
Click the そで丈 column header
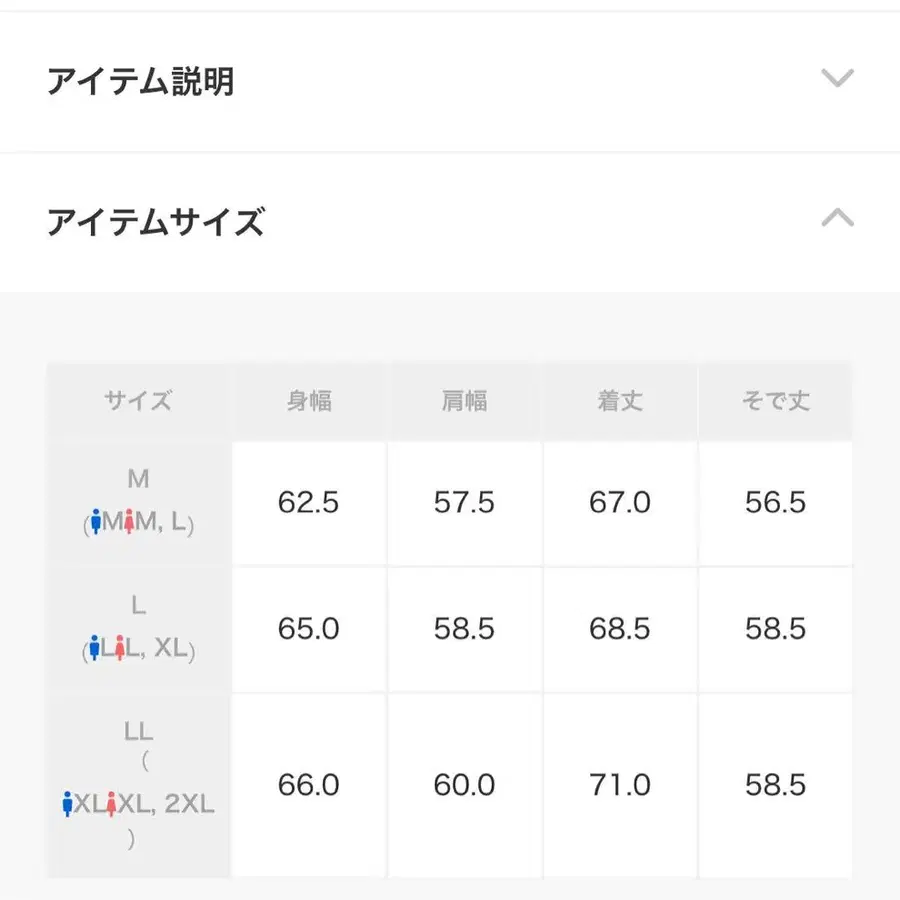[775, 401]
